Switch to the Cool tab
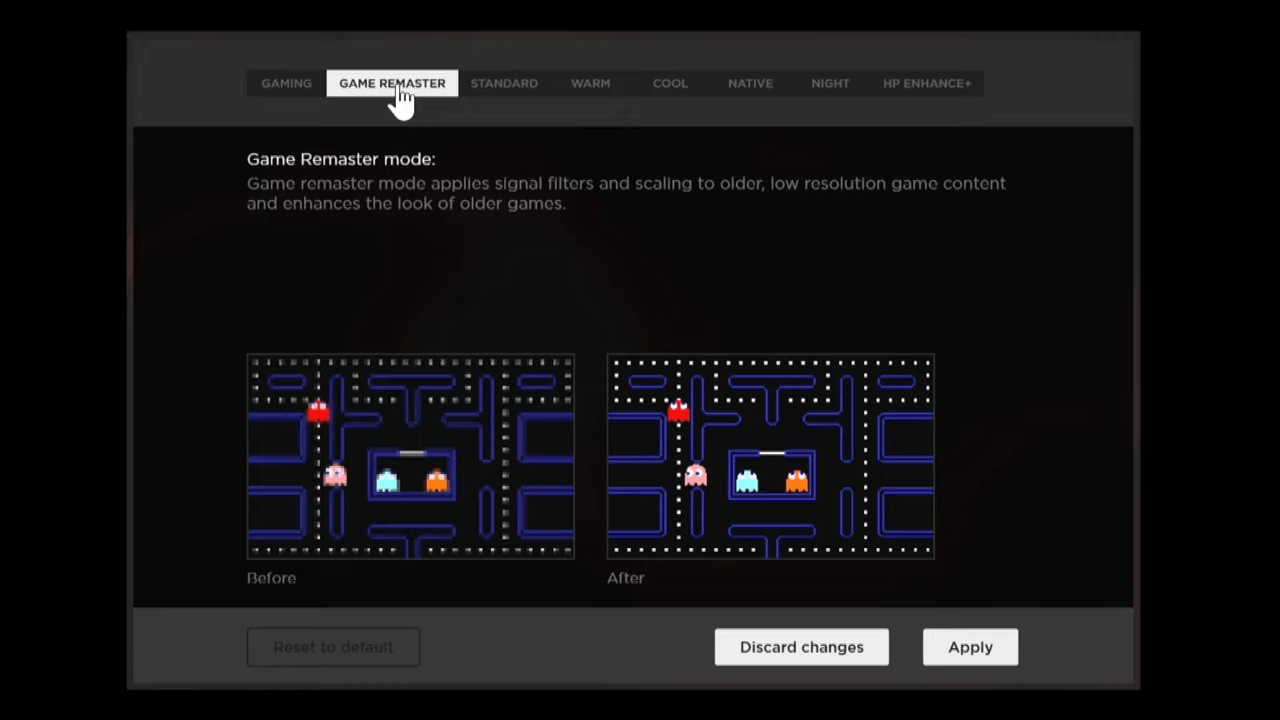Image resolution: width=1280 pixels, height=720 pixels. (670, 83)
